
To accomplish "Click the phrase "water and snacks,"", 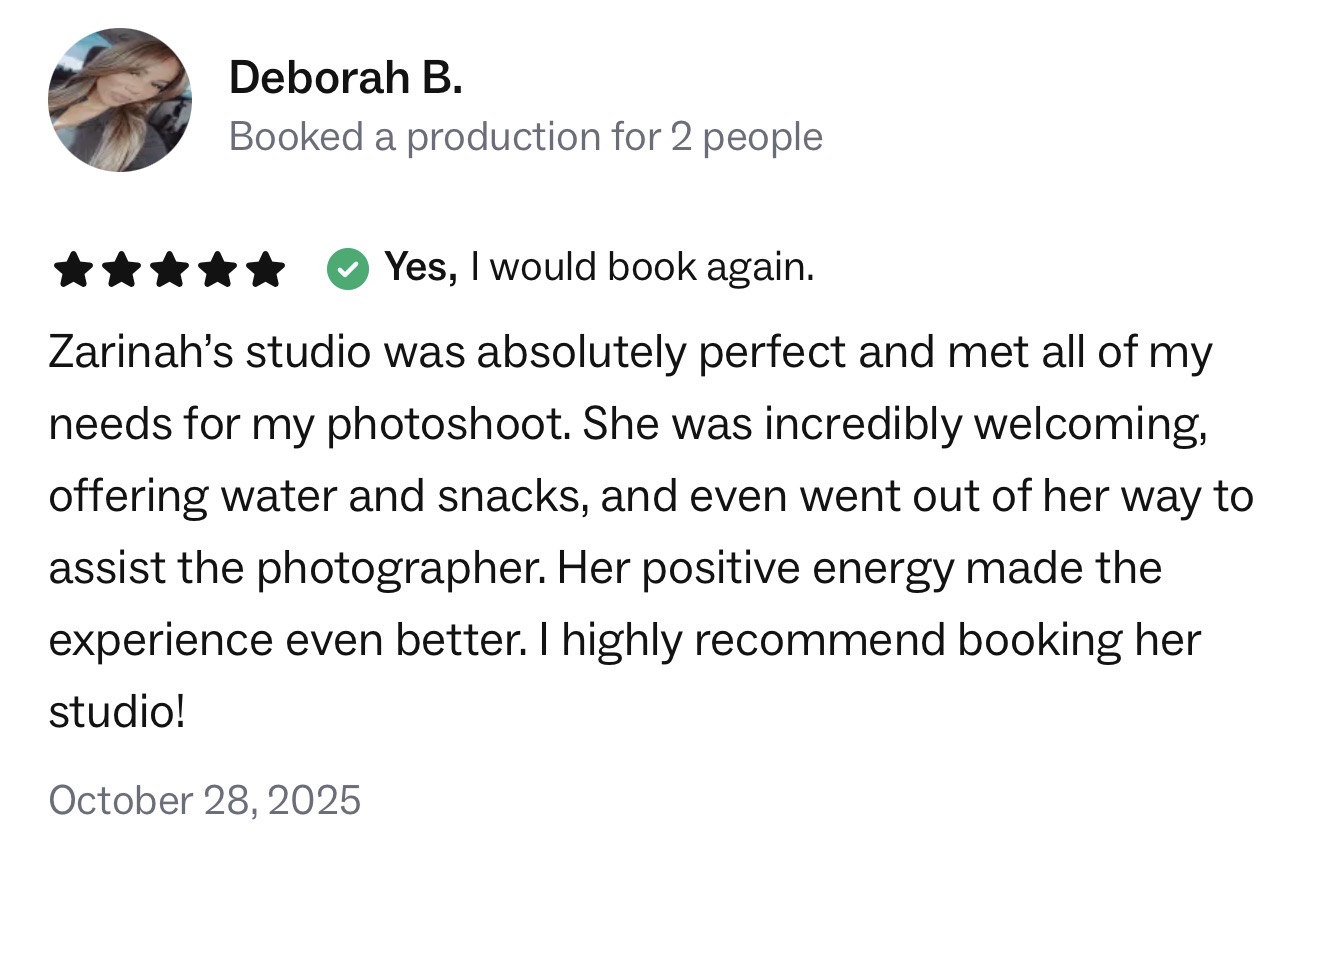I will pyautogui.click(x=404, y=496).
